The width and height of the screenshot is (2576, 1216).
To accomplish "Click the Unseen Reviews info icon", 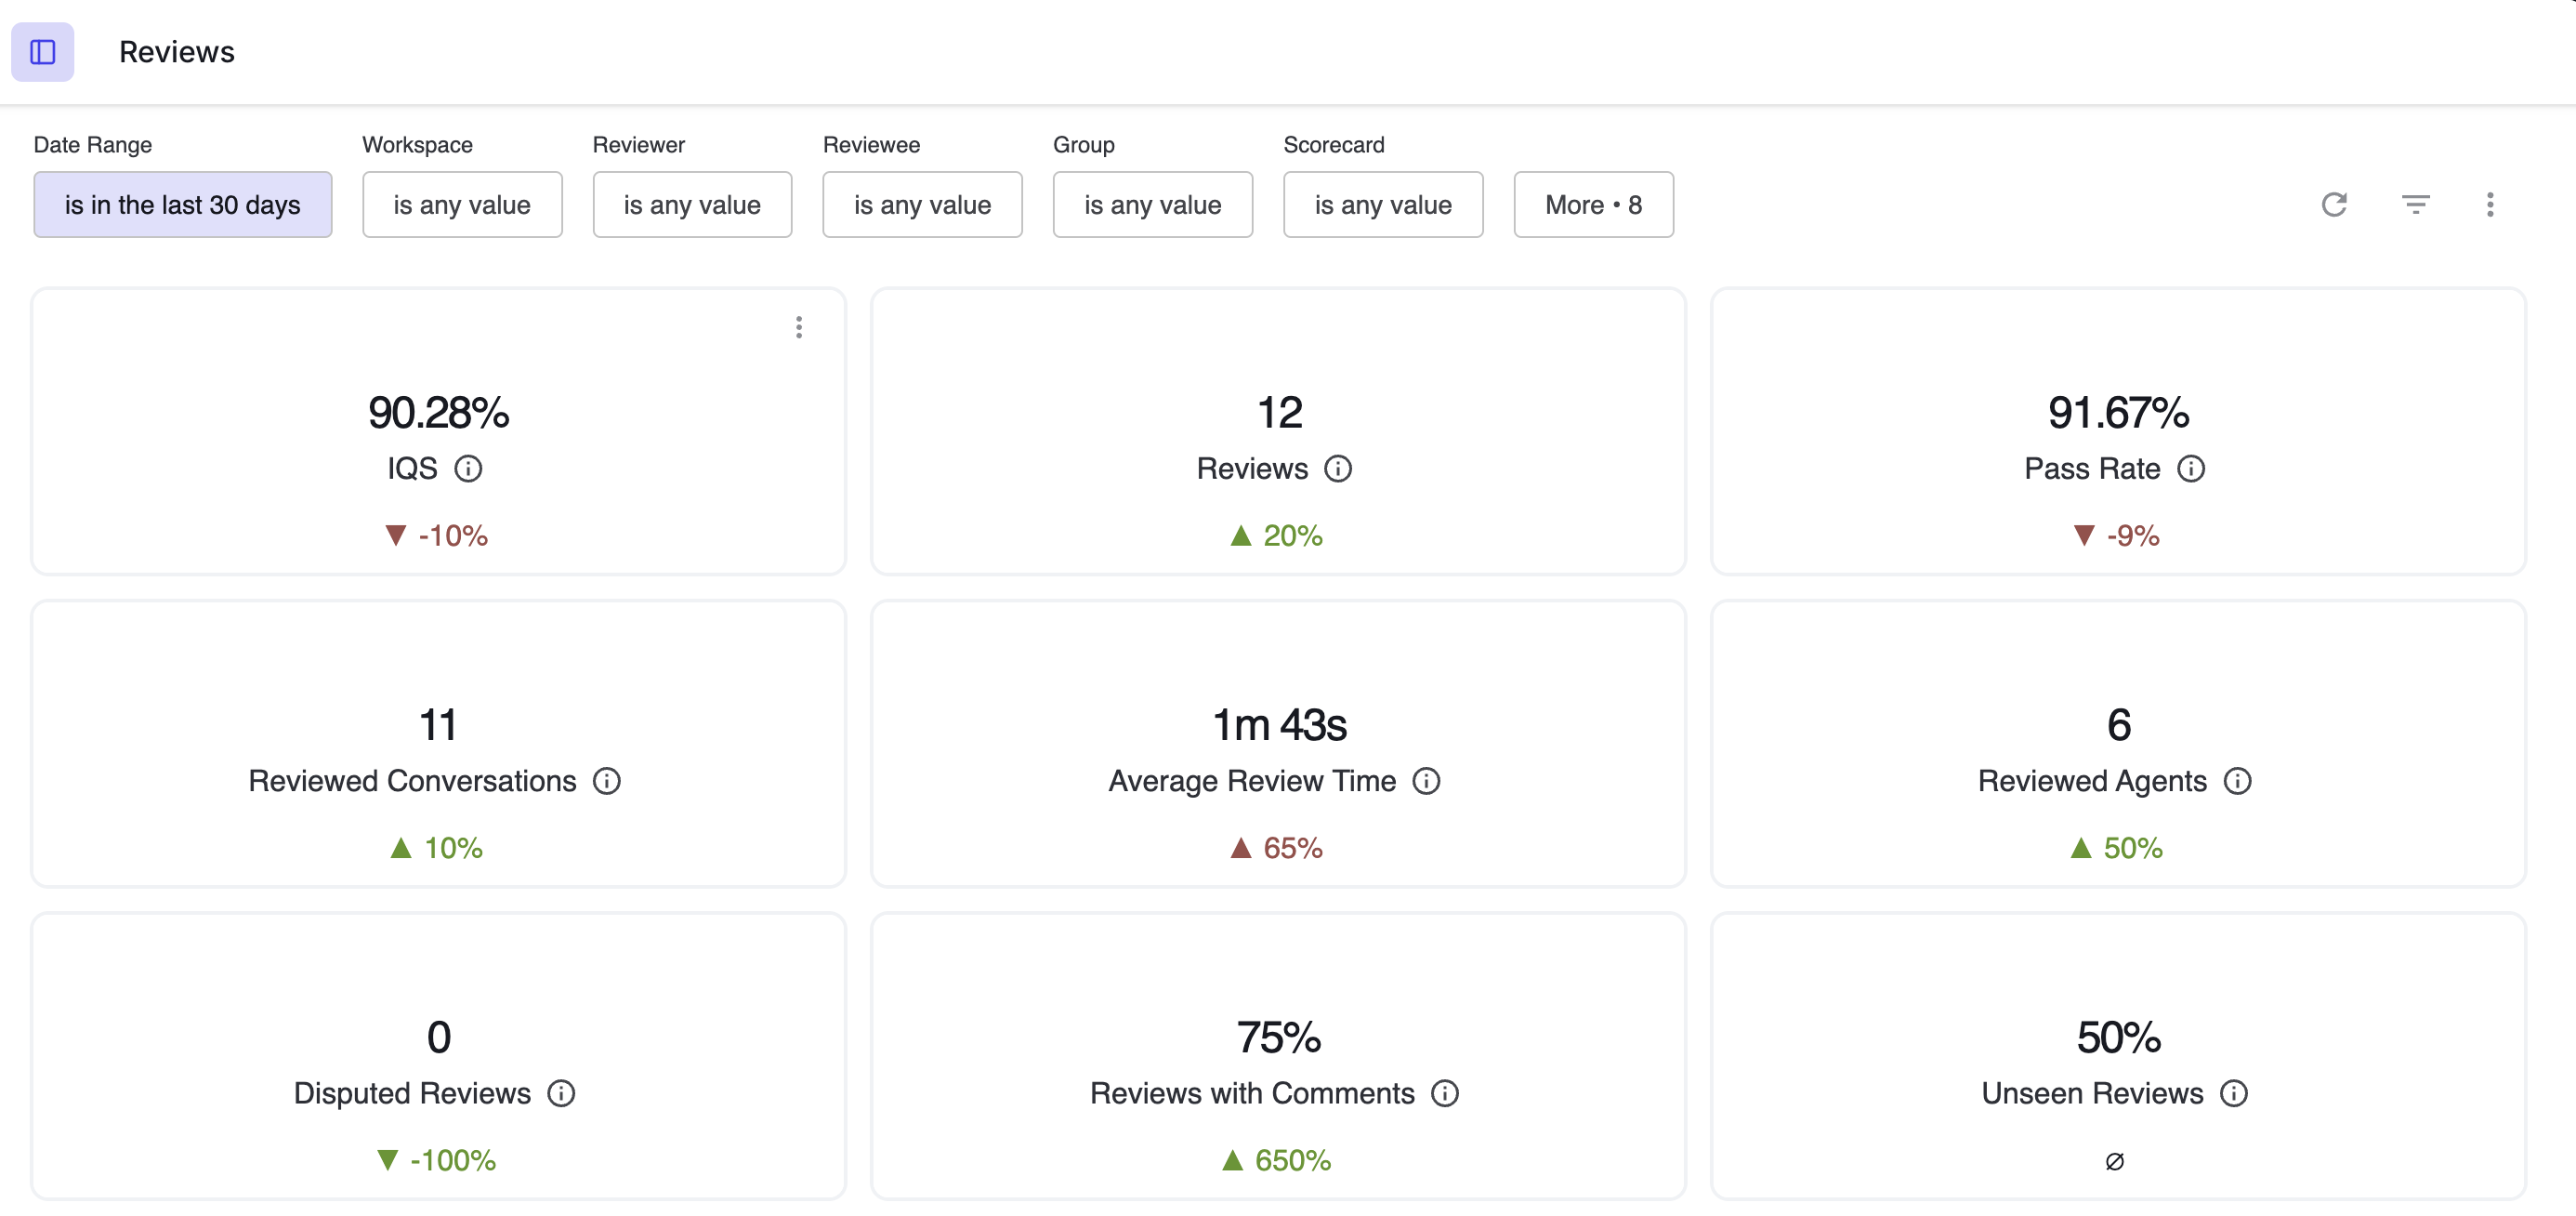I will pos(2238,1092).
